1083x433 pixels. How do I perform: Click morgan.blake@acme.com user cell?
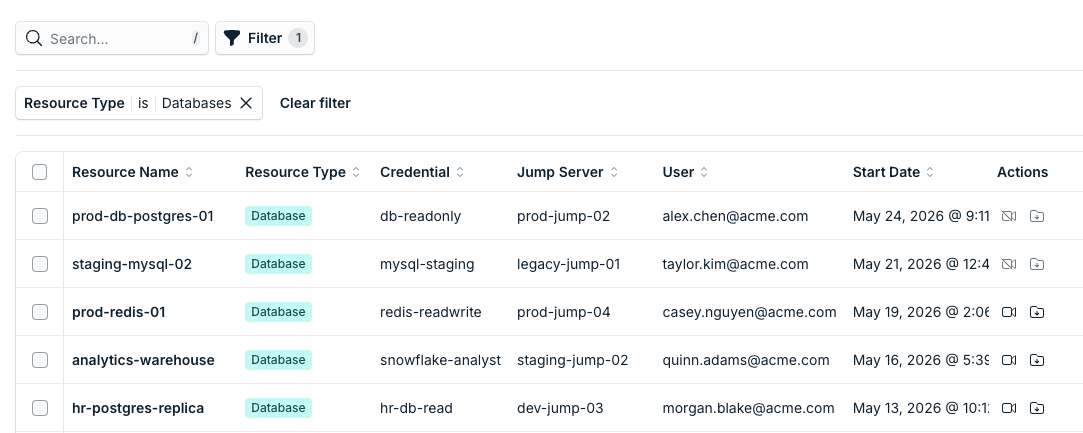748,408
